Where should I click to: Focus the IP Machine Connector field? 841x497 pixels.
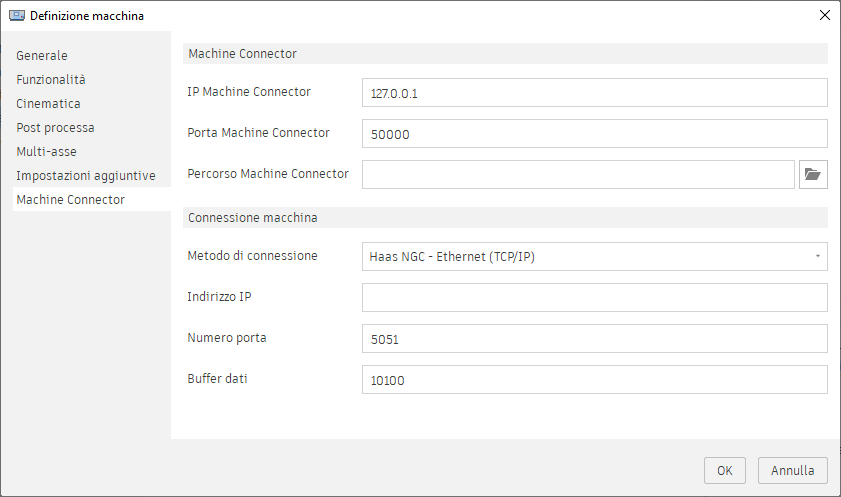click(594, 93)
